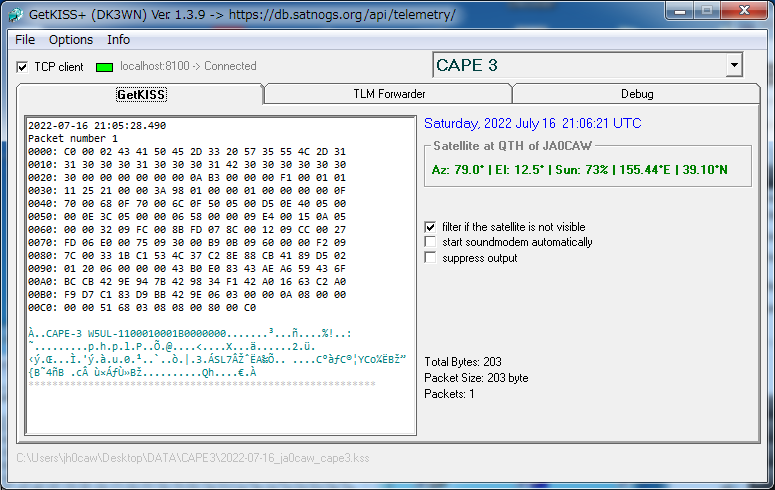775x490 pixels.
Task: Click hex dump row starting with 00A0:
Action: (187, 281)
